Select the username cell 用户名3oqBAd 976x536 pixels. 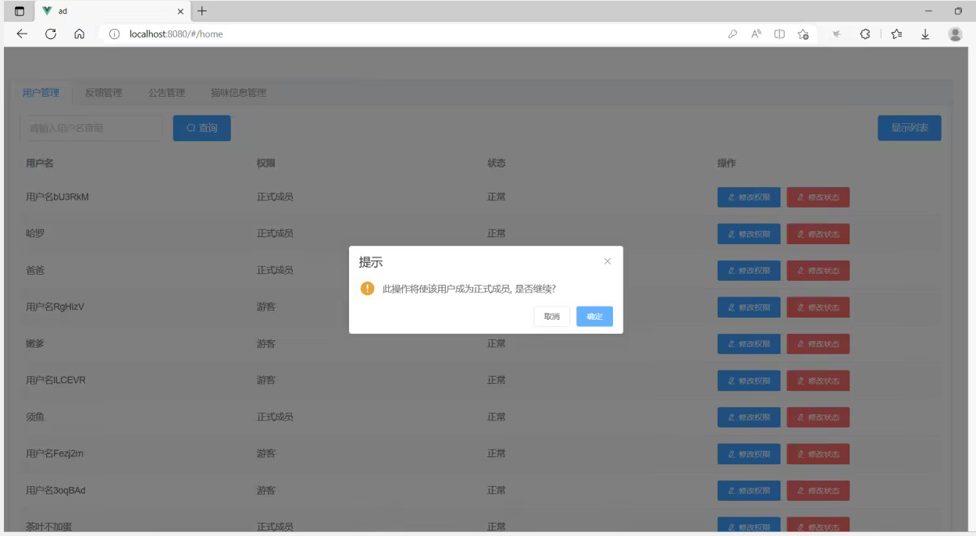55,491
